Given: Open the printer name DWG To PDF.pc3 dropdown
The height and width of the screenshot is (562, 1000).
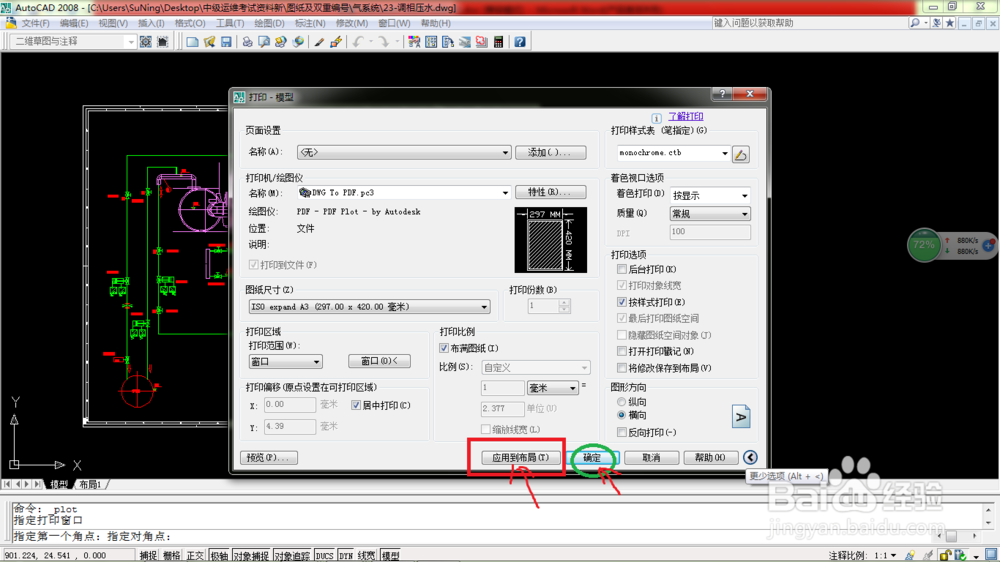Looking at the screenshot, I should pos(404,193).
